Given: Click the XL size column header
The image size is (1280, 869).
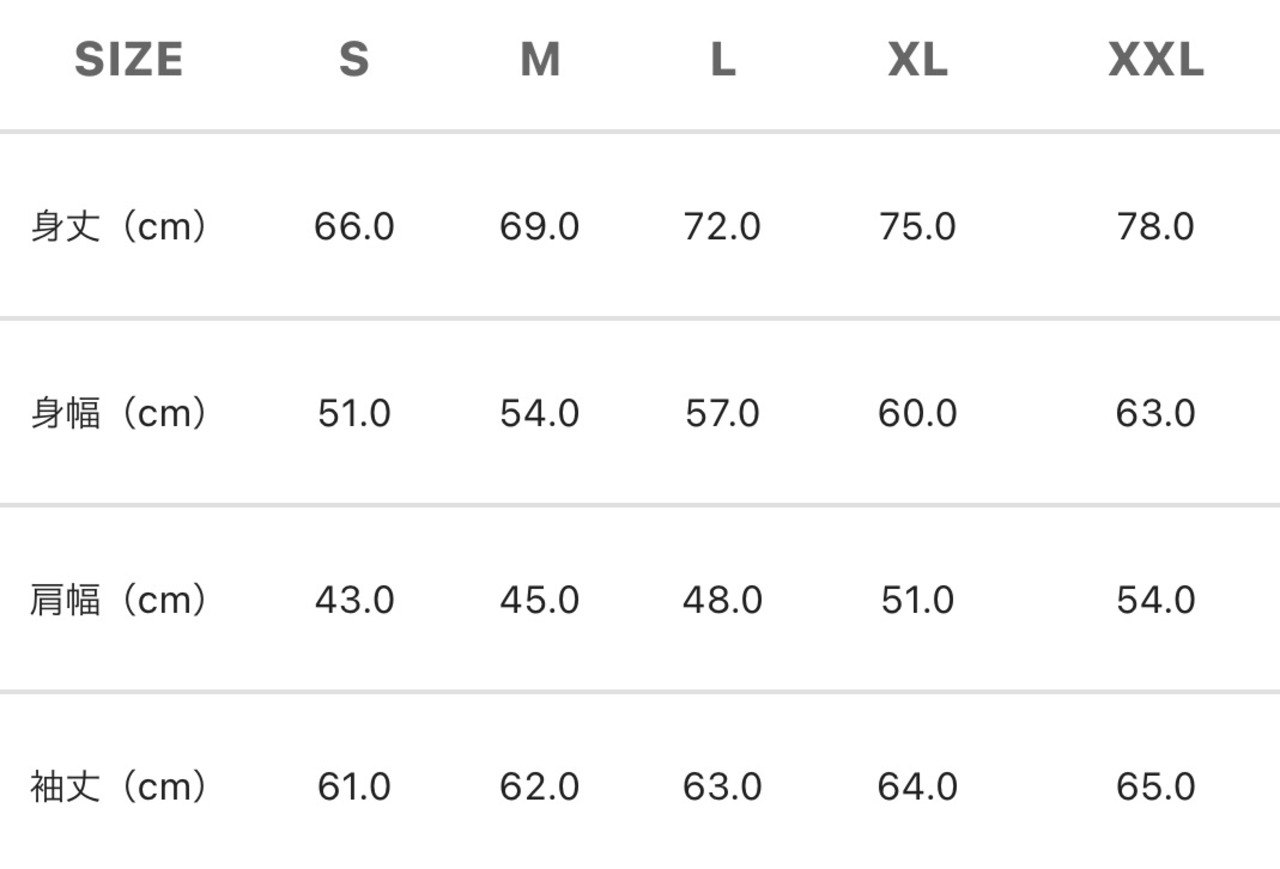Looking at the screenshot, I should click(x=918, y=60).
